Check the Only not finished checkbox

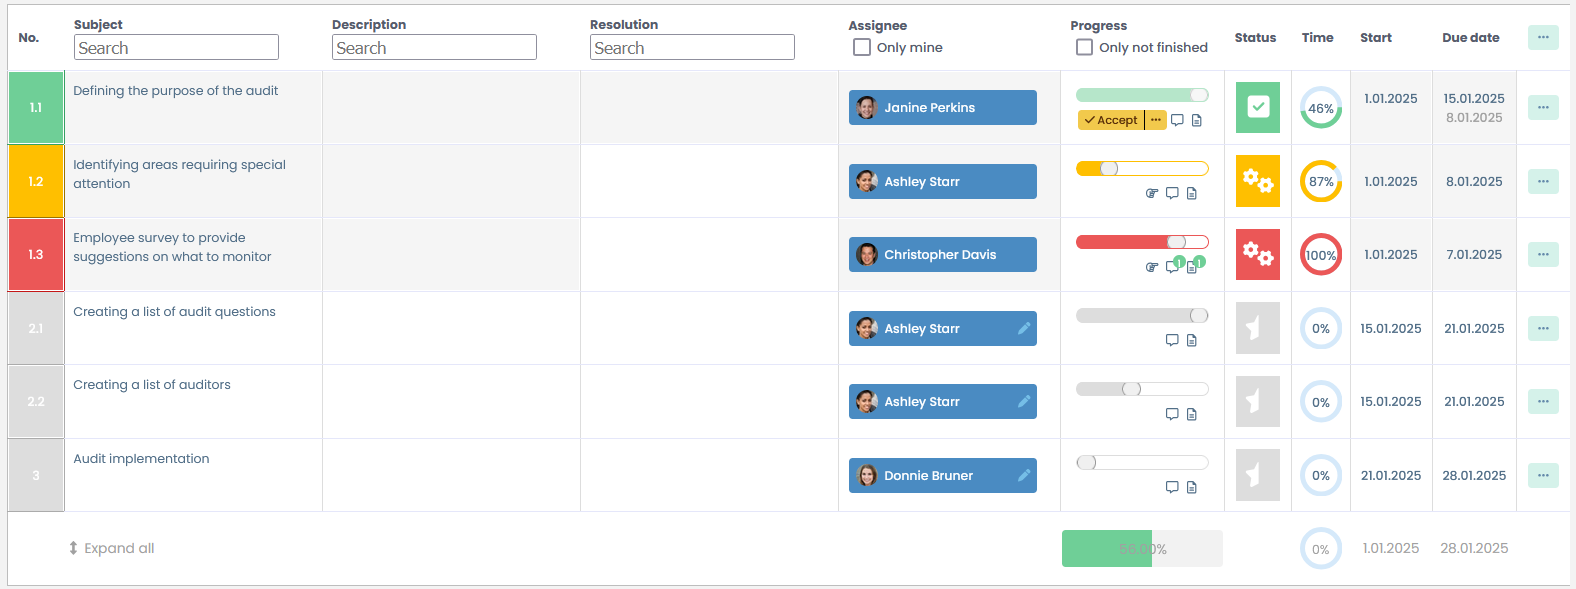tap(1084, 47)
